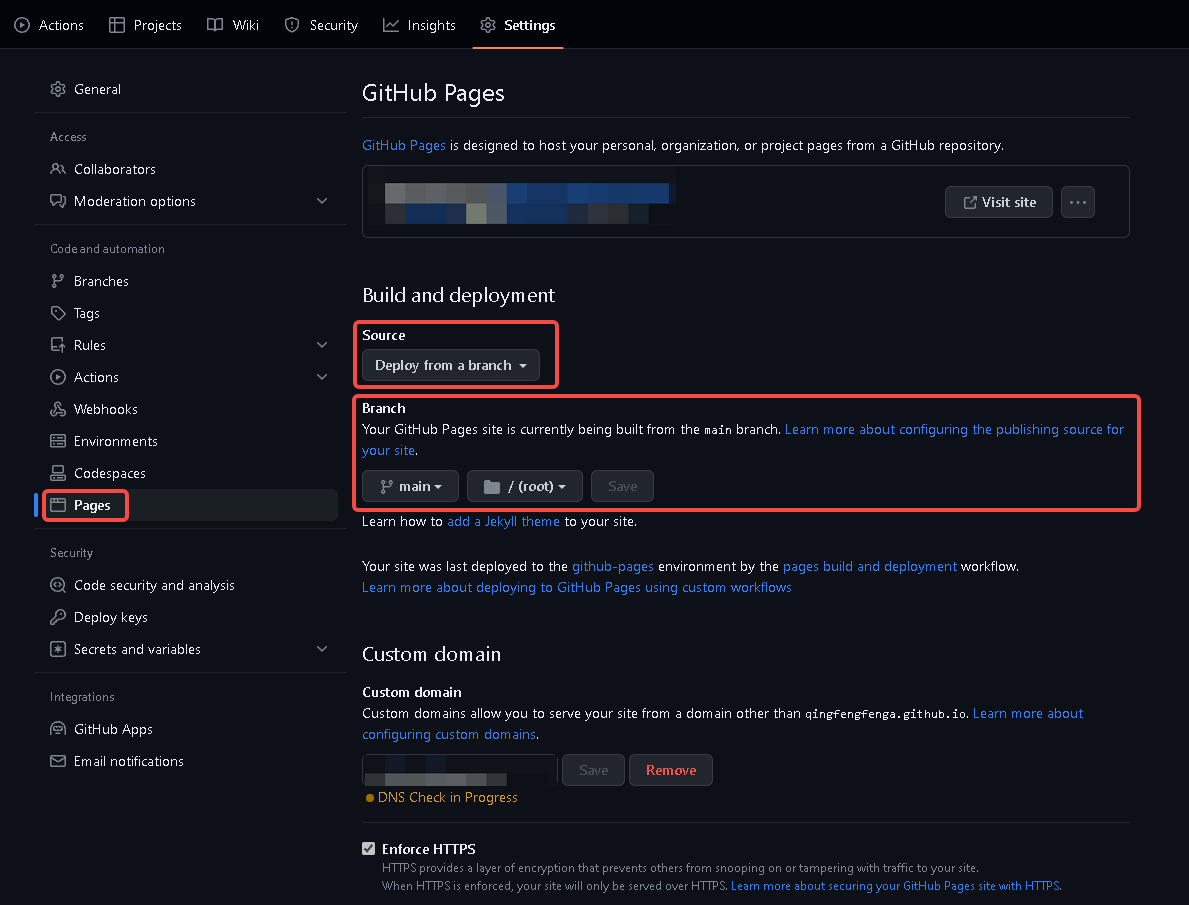The width and height of the screenshot is (1189, 905).
Task: Open the Deploy from a branch dropdown
Action: point(450,366)
